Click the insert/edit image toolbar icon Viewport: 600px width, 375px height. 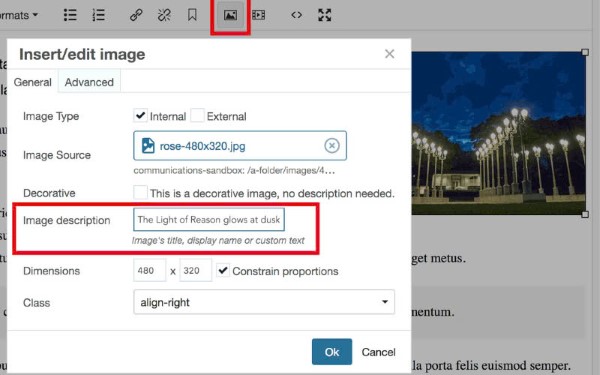coord(230,15)
